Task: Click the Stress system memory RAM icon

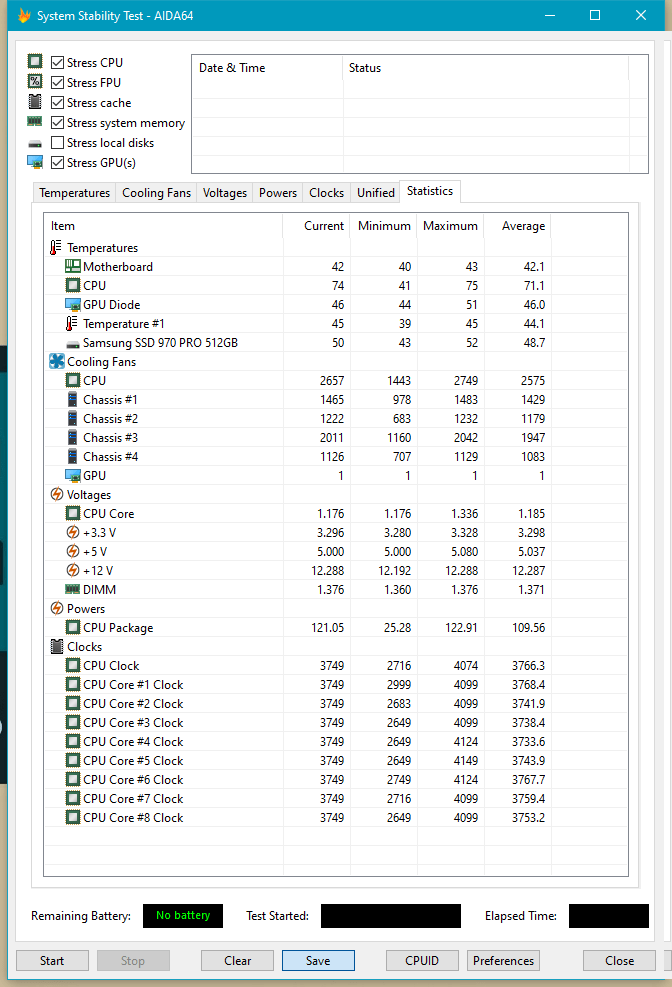Action: 35,121
